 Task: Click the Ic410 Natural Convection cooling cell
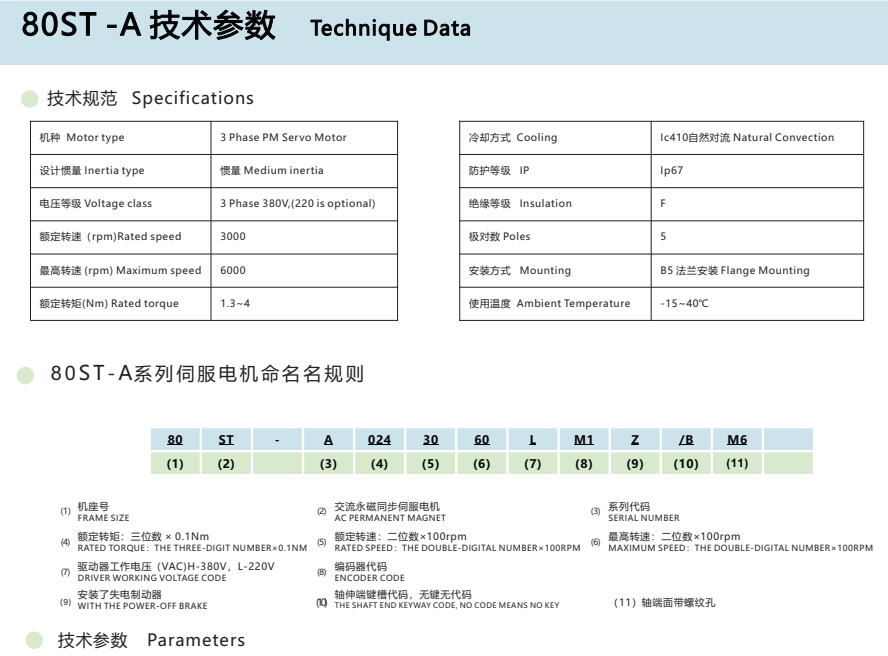746,138
